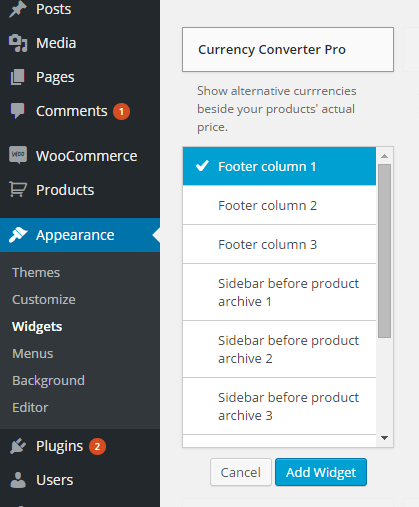Select Footer column 1 widget area
The width and height of the screenshot is (419, 507).
point(279,166)
